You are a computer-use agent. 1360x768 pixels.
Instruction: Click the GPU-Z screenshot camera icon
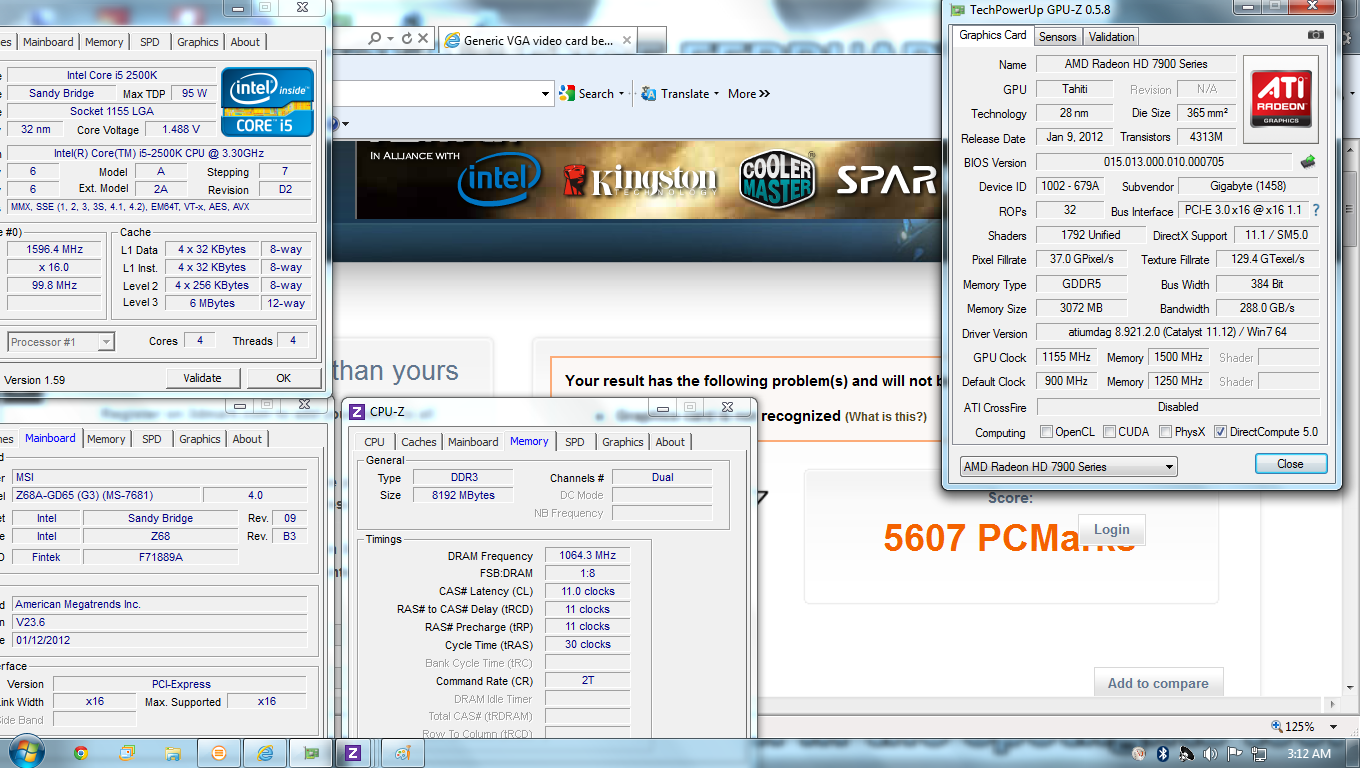(1316, 35)
